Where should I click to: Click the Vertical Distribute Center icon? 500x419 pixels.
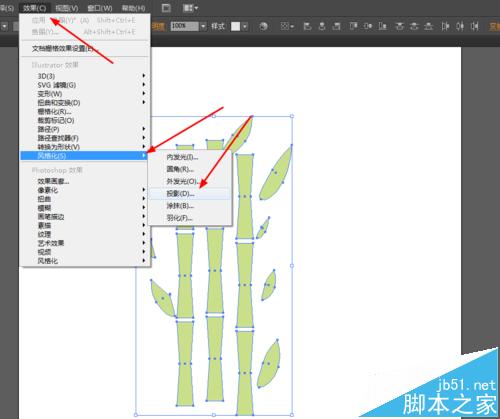point(414,26)
